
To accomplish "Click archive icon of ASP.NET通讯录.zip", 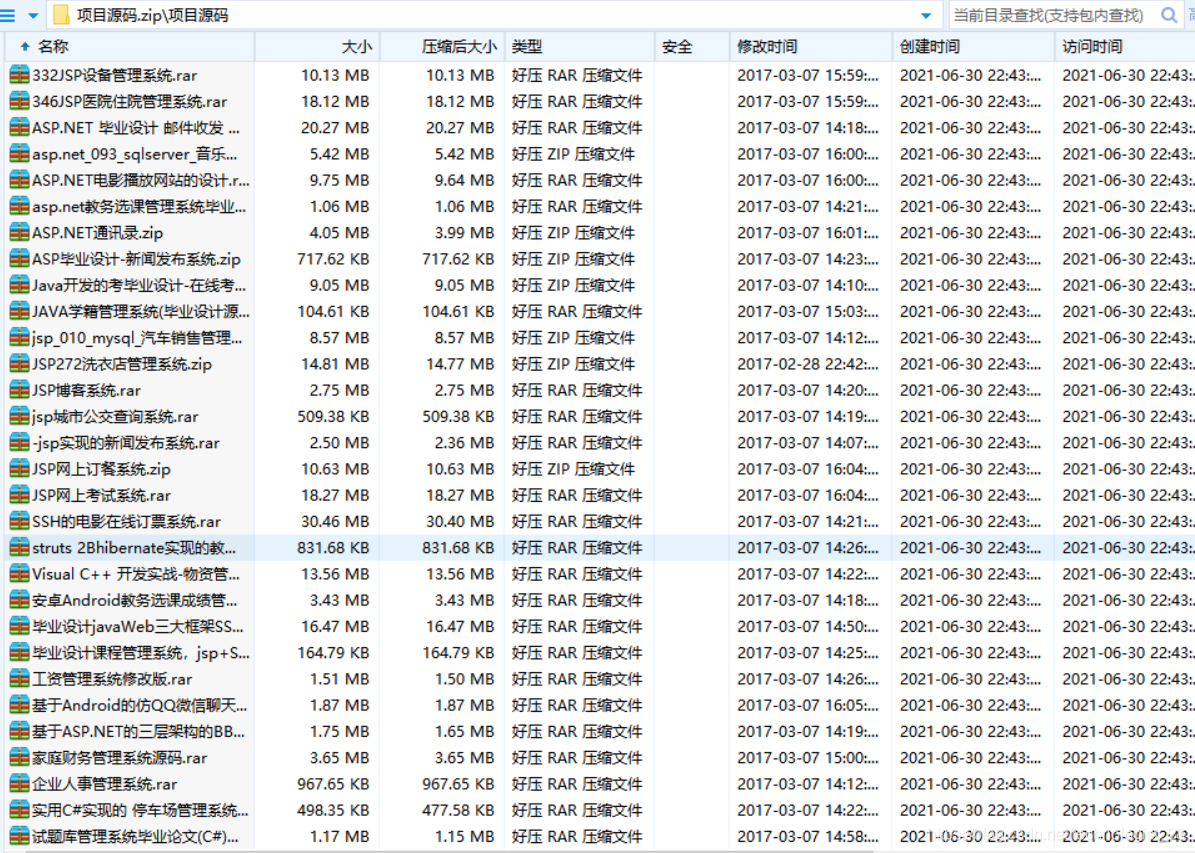I will click(x=19, y=232).
